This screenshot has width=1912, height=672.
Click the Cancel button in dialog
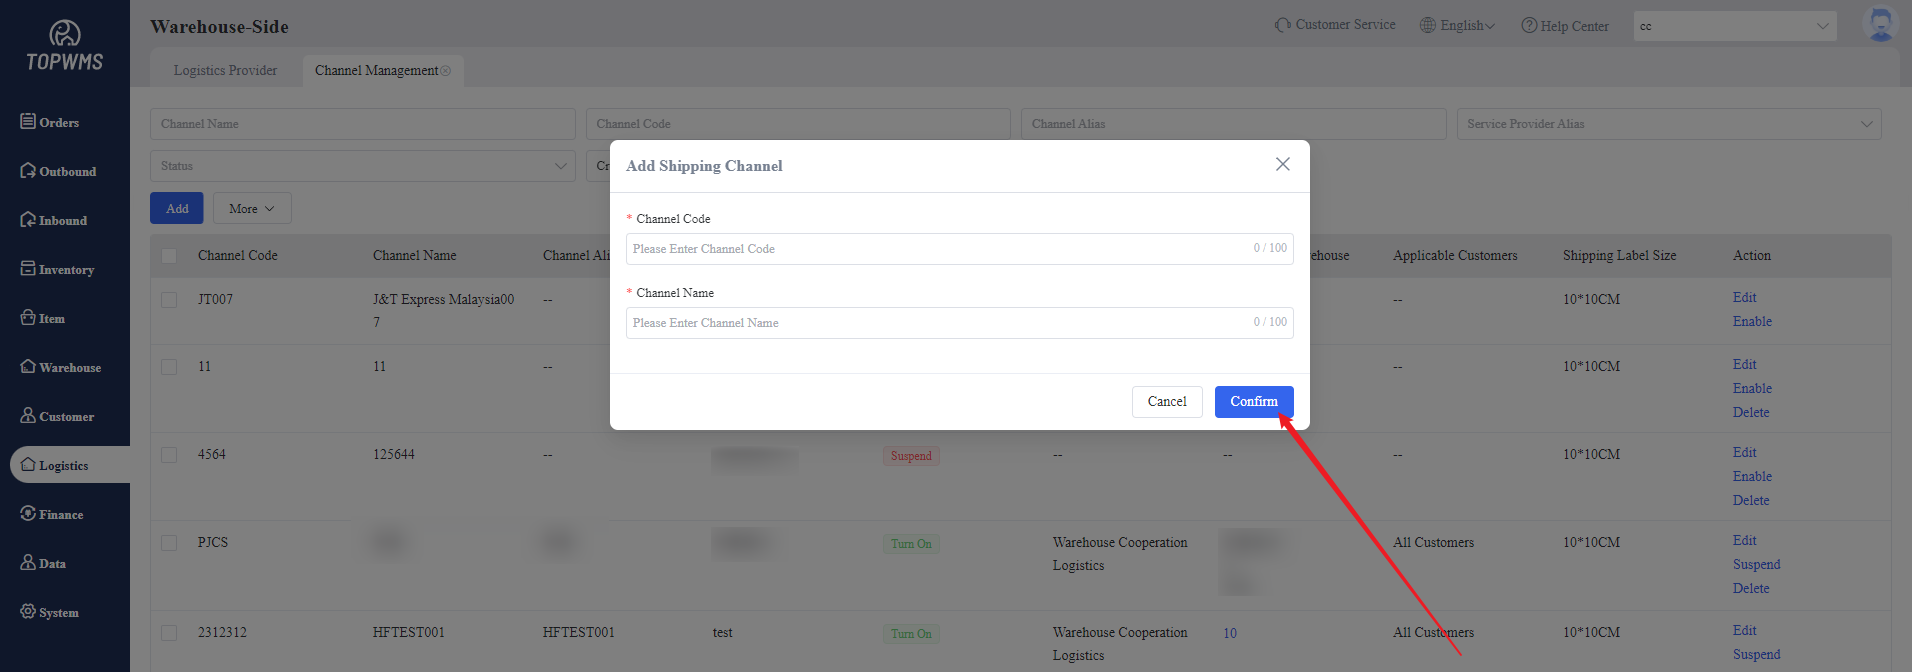tap(1166, 401)
